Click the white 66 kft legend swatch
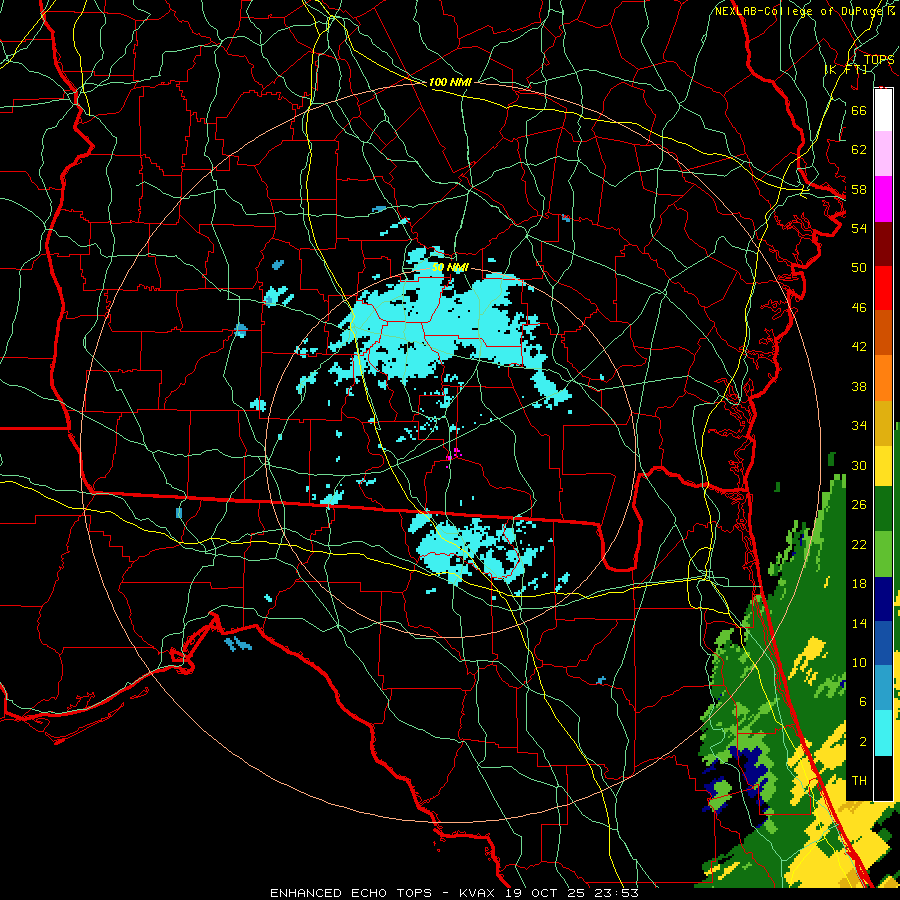Viewport: 900px width, 900px height. (x=883, y=110)
